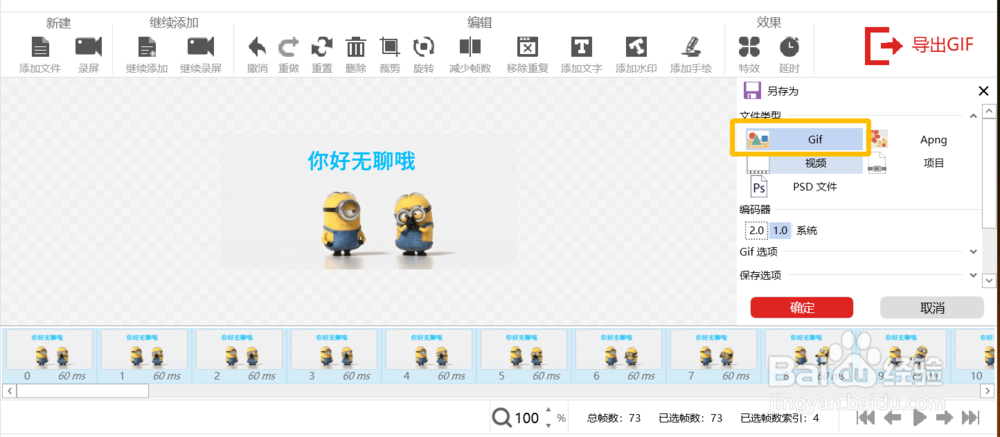The image size is (1000, 437).
Task: Delete frames with 删除 trash icon
Action: coord(356,47)
